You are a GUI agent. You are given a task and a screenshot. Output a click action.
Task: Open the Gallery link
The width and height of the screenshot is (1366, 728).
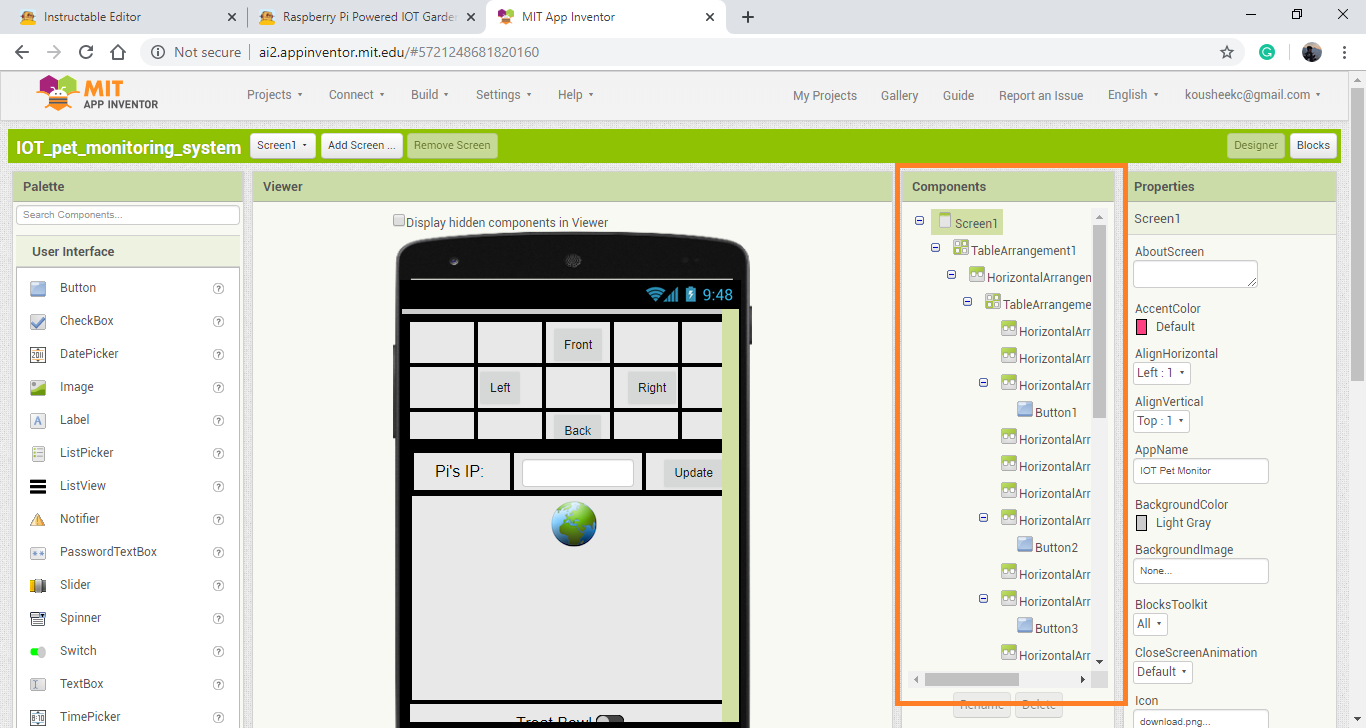coord(900,96)
